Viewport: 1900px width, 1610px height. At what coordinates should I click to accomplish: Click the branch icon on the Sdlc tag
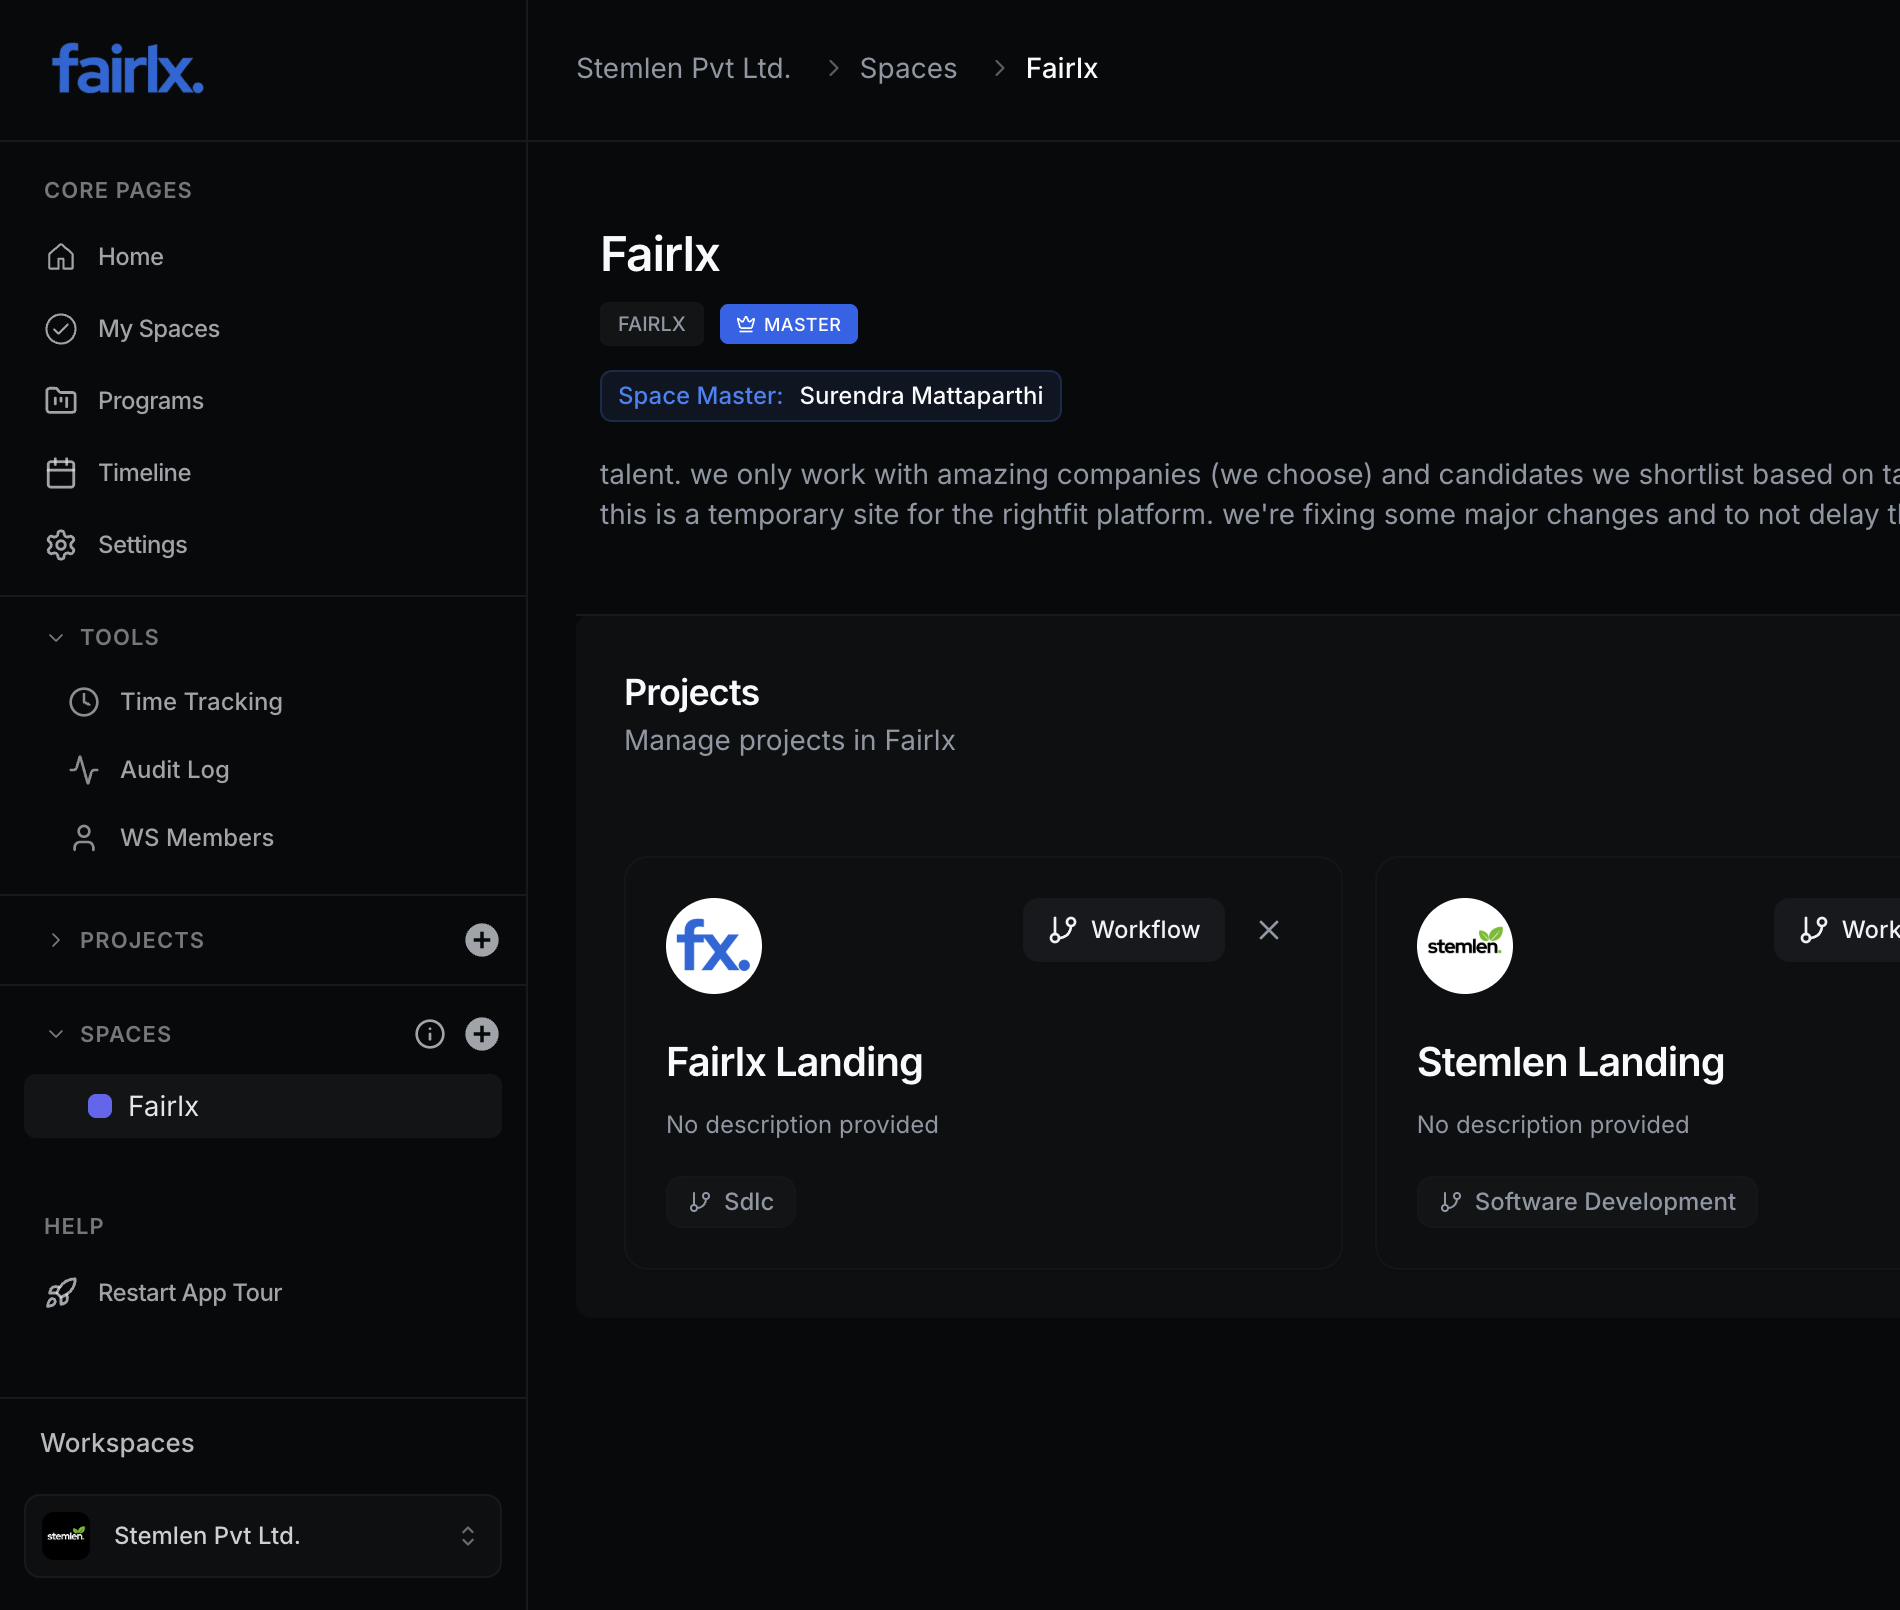click(700, 1202)
